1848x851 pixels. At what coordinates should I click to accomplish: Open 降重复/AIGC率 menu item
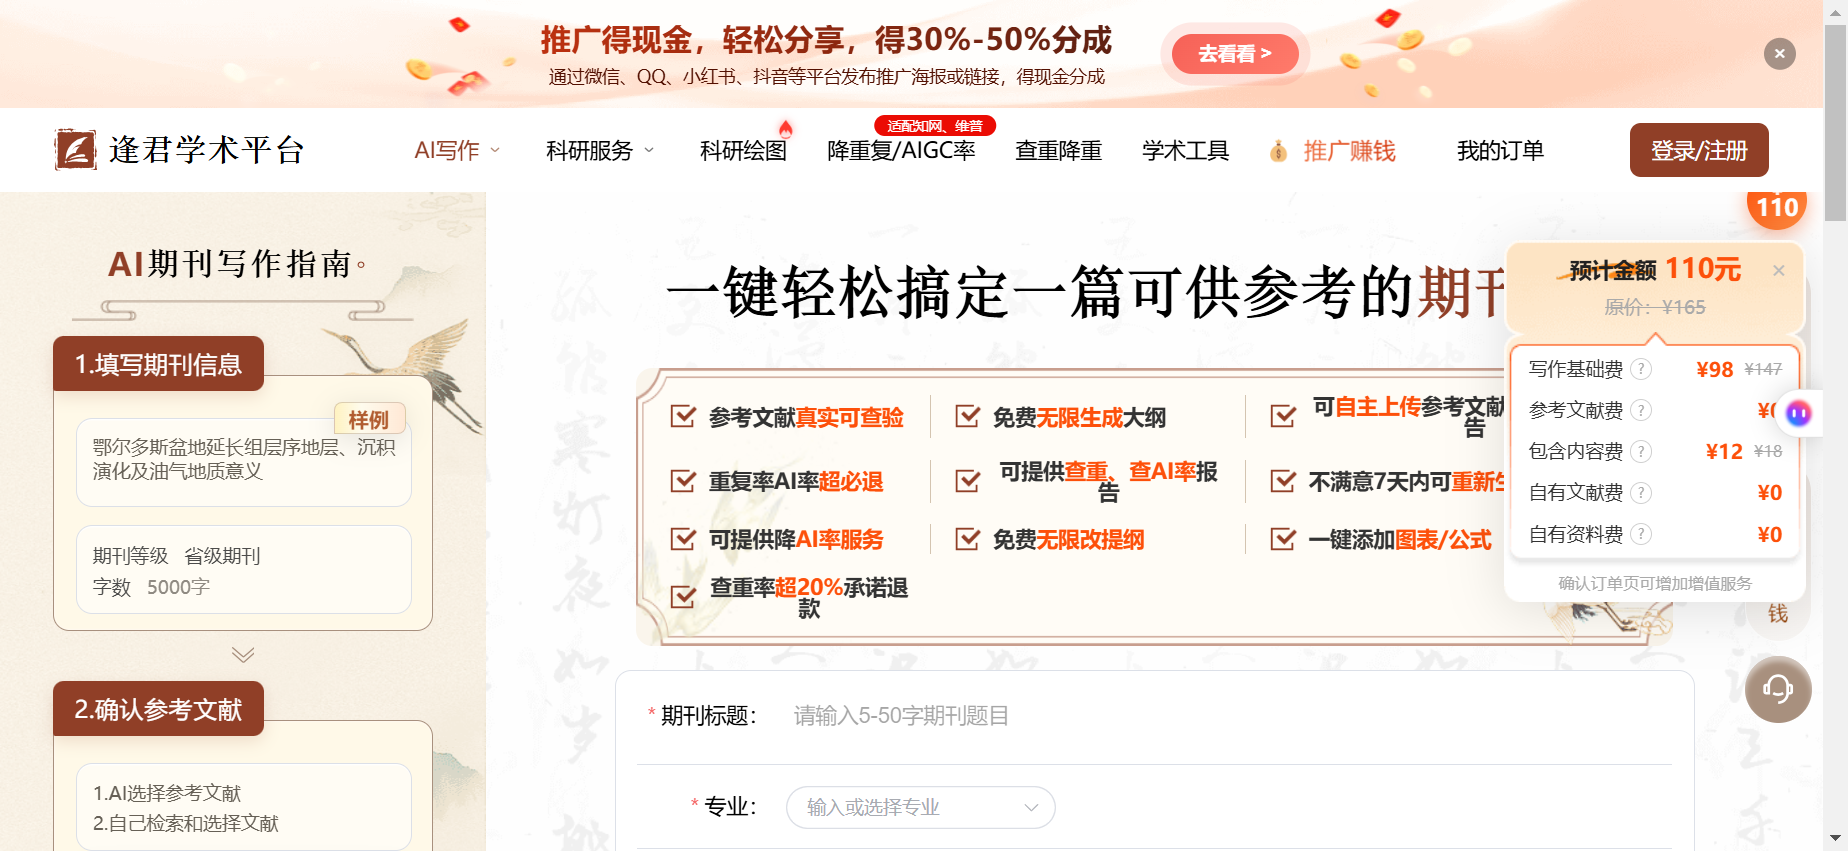point(901,151)
